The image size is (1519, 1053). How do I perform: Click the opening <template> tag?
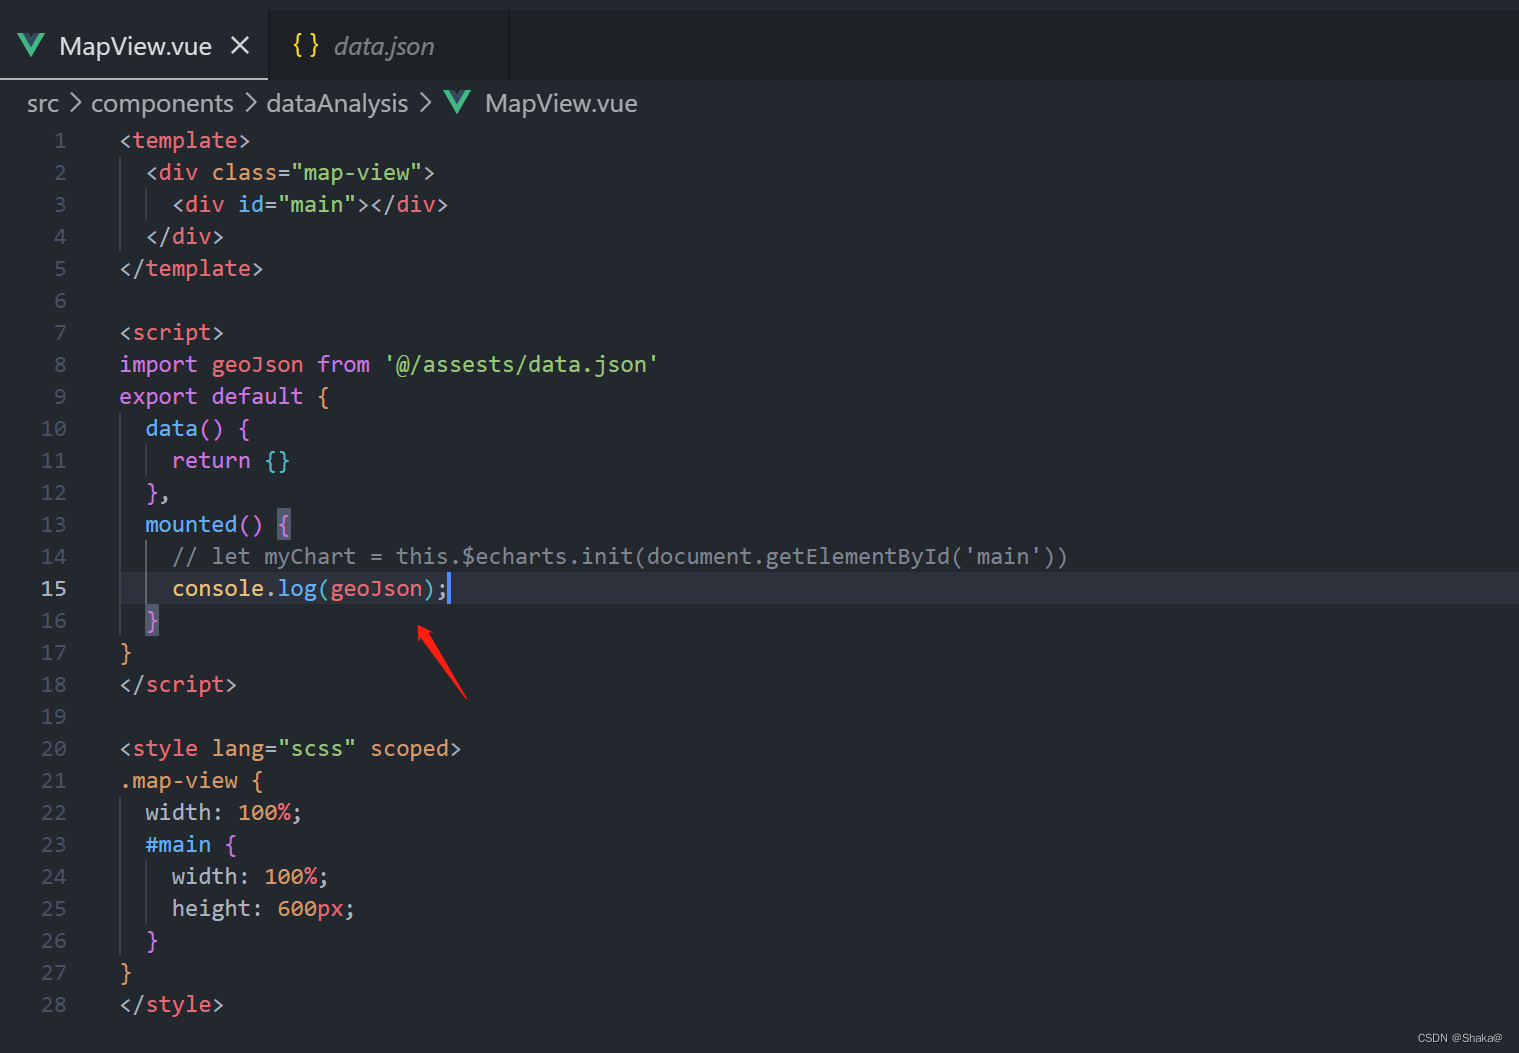[x=185, y=141]
